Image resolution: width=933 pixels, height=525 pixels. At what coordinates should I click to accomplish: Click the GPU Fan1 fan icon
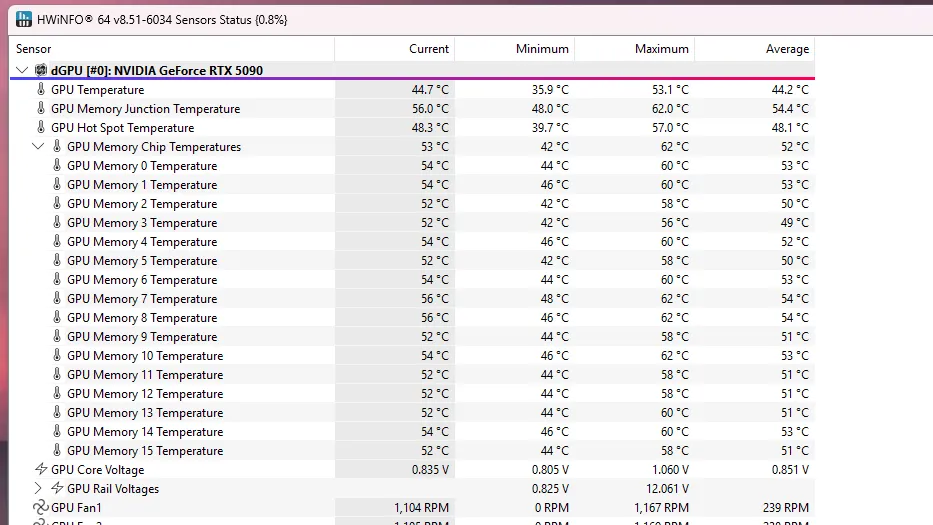pos(40,507)
